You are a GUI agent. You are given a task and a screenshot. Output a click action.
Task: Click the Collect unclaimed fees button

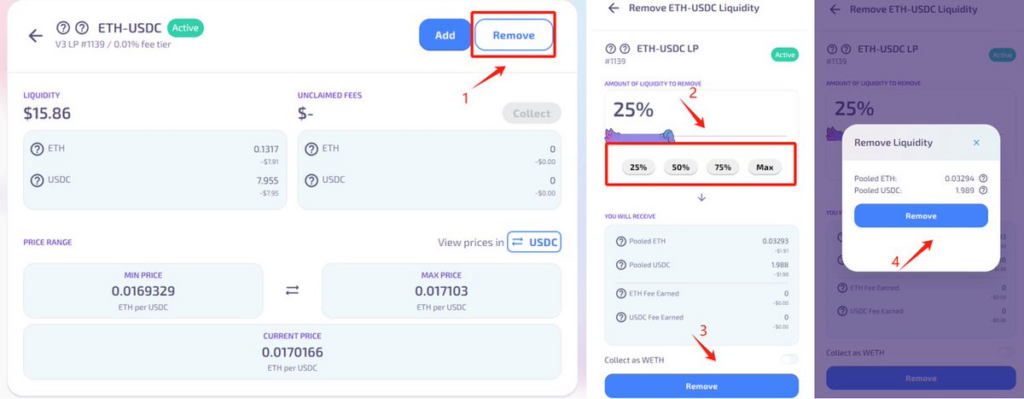pos(532,113)
